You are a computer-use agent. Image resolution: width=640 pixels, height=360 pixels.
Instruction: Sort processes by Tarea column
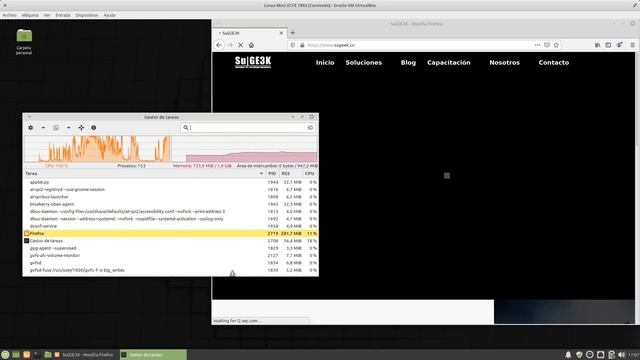[144, 173]
